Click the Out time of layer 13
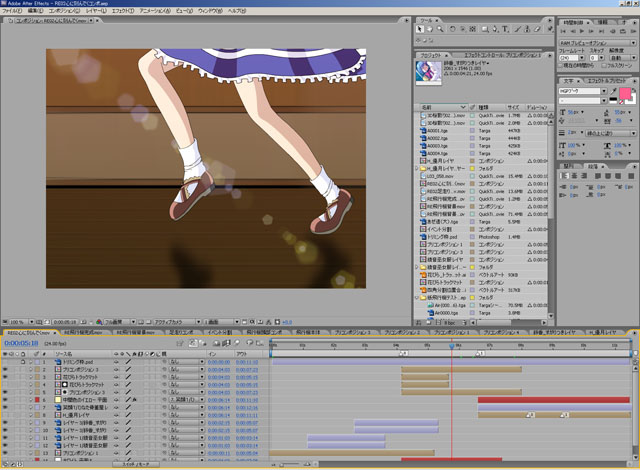 tap(247, 453)
